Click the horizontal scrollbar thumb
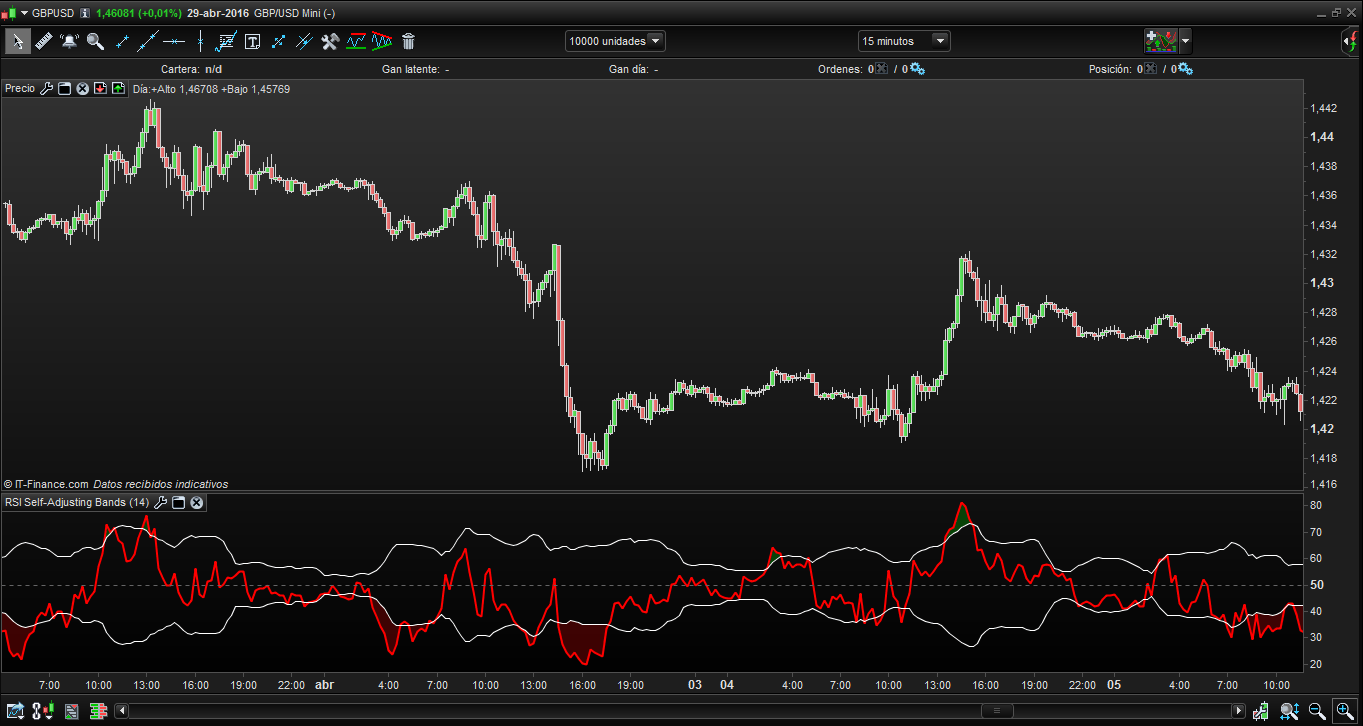 coord(996,711)
